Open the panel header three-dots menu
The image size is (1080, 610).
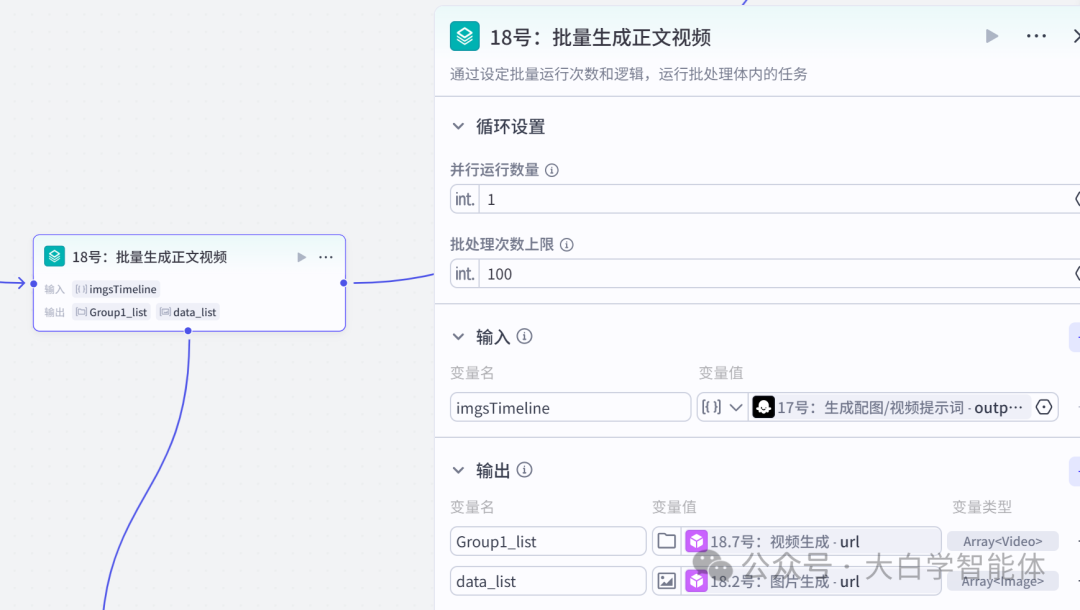[x=1036, y=36]
